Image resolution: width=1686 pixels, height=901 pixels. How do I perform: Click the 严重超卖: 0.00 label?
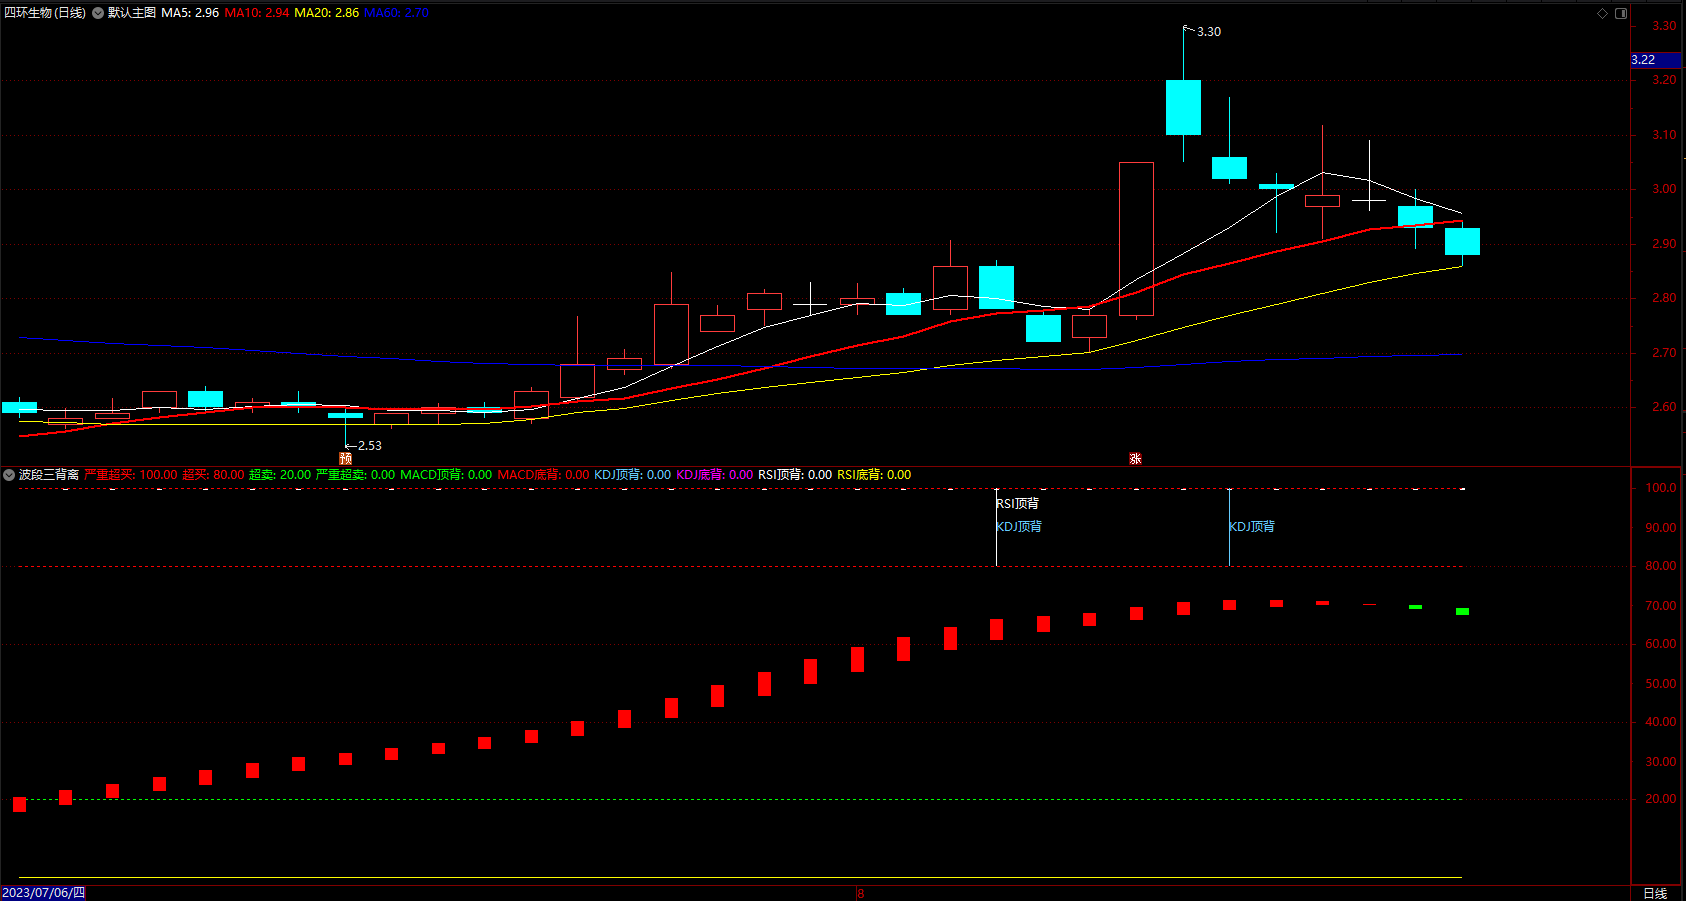(356, 475)
